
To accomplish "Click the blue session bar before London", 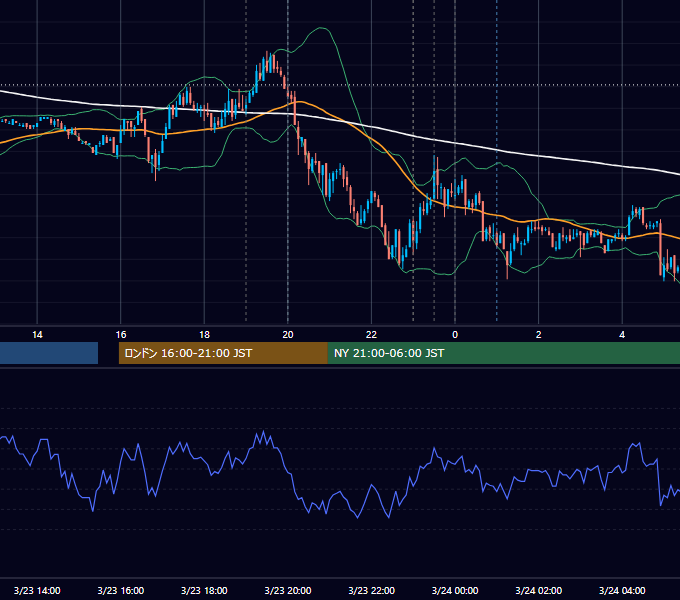I will pyautogui.click(x=49, y=353).
